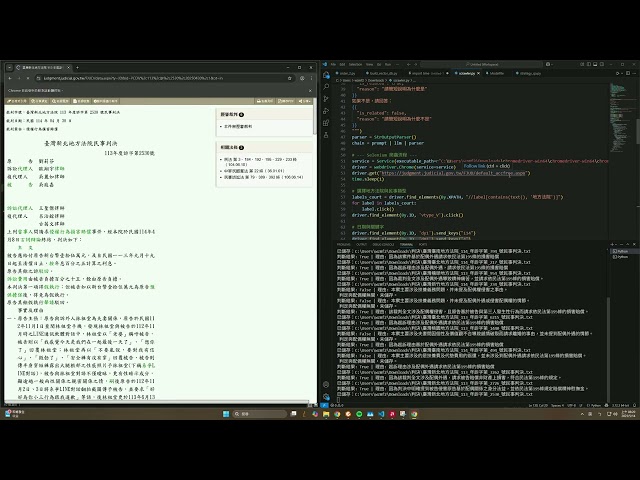Open the Accounts icon in VS Code activity bar
The width and height of the screenshot is (640, 480).
[x=326, y=384]
